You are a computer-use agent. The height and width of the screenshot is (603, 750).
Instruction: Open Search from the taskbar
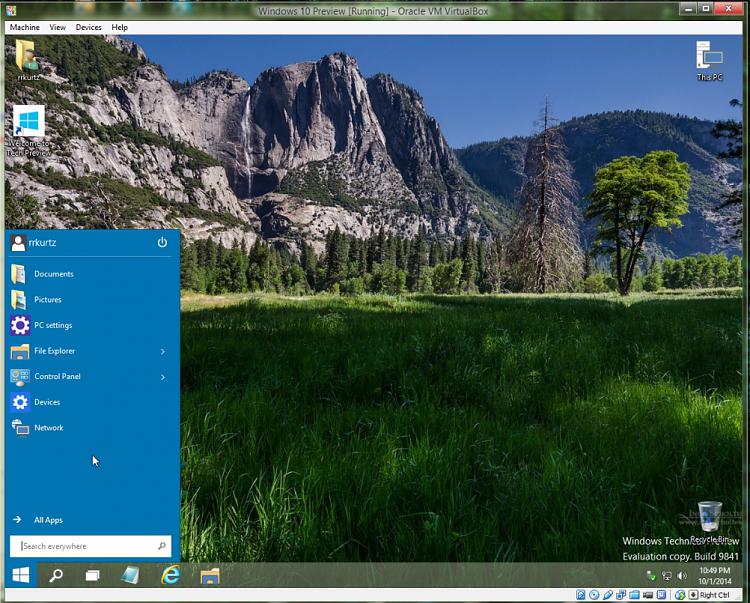point(56,575)
